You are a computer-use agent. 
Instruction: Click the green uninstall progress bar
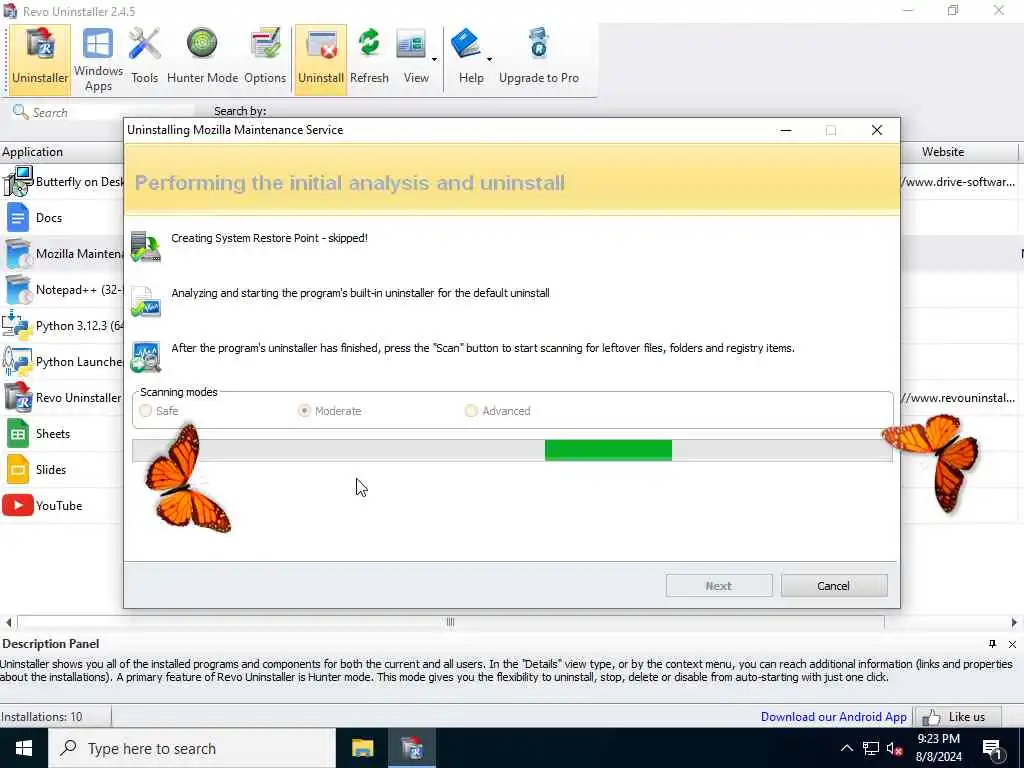tap(608, 450)
